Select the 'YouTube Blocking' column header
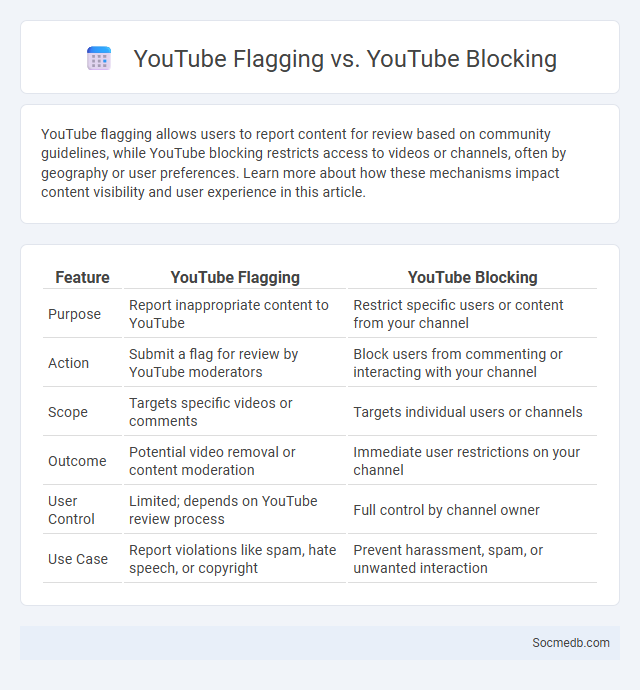Image resolution: width=640 pixels, height=690 pixels. 472,277
